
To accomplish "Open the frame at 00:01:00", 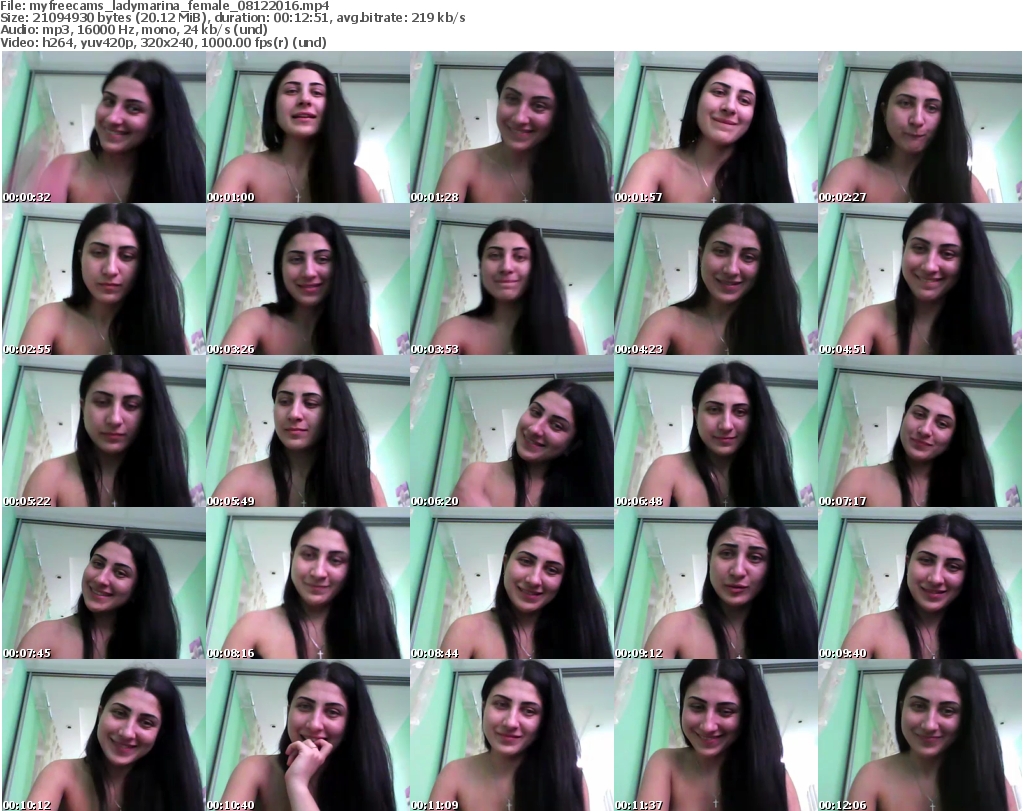I will (x=307, y=128).
